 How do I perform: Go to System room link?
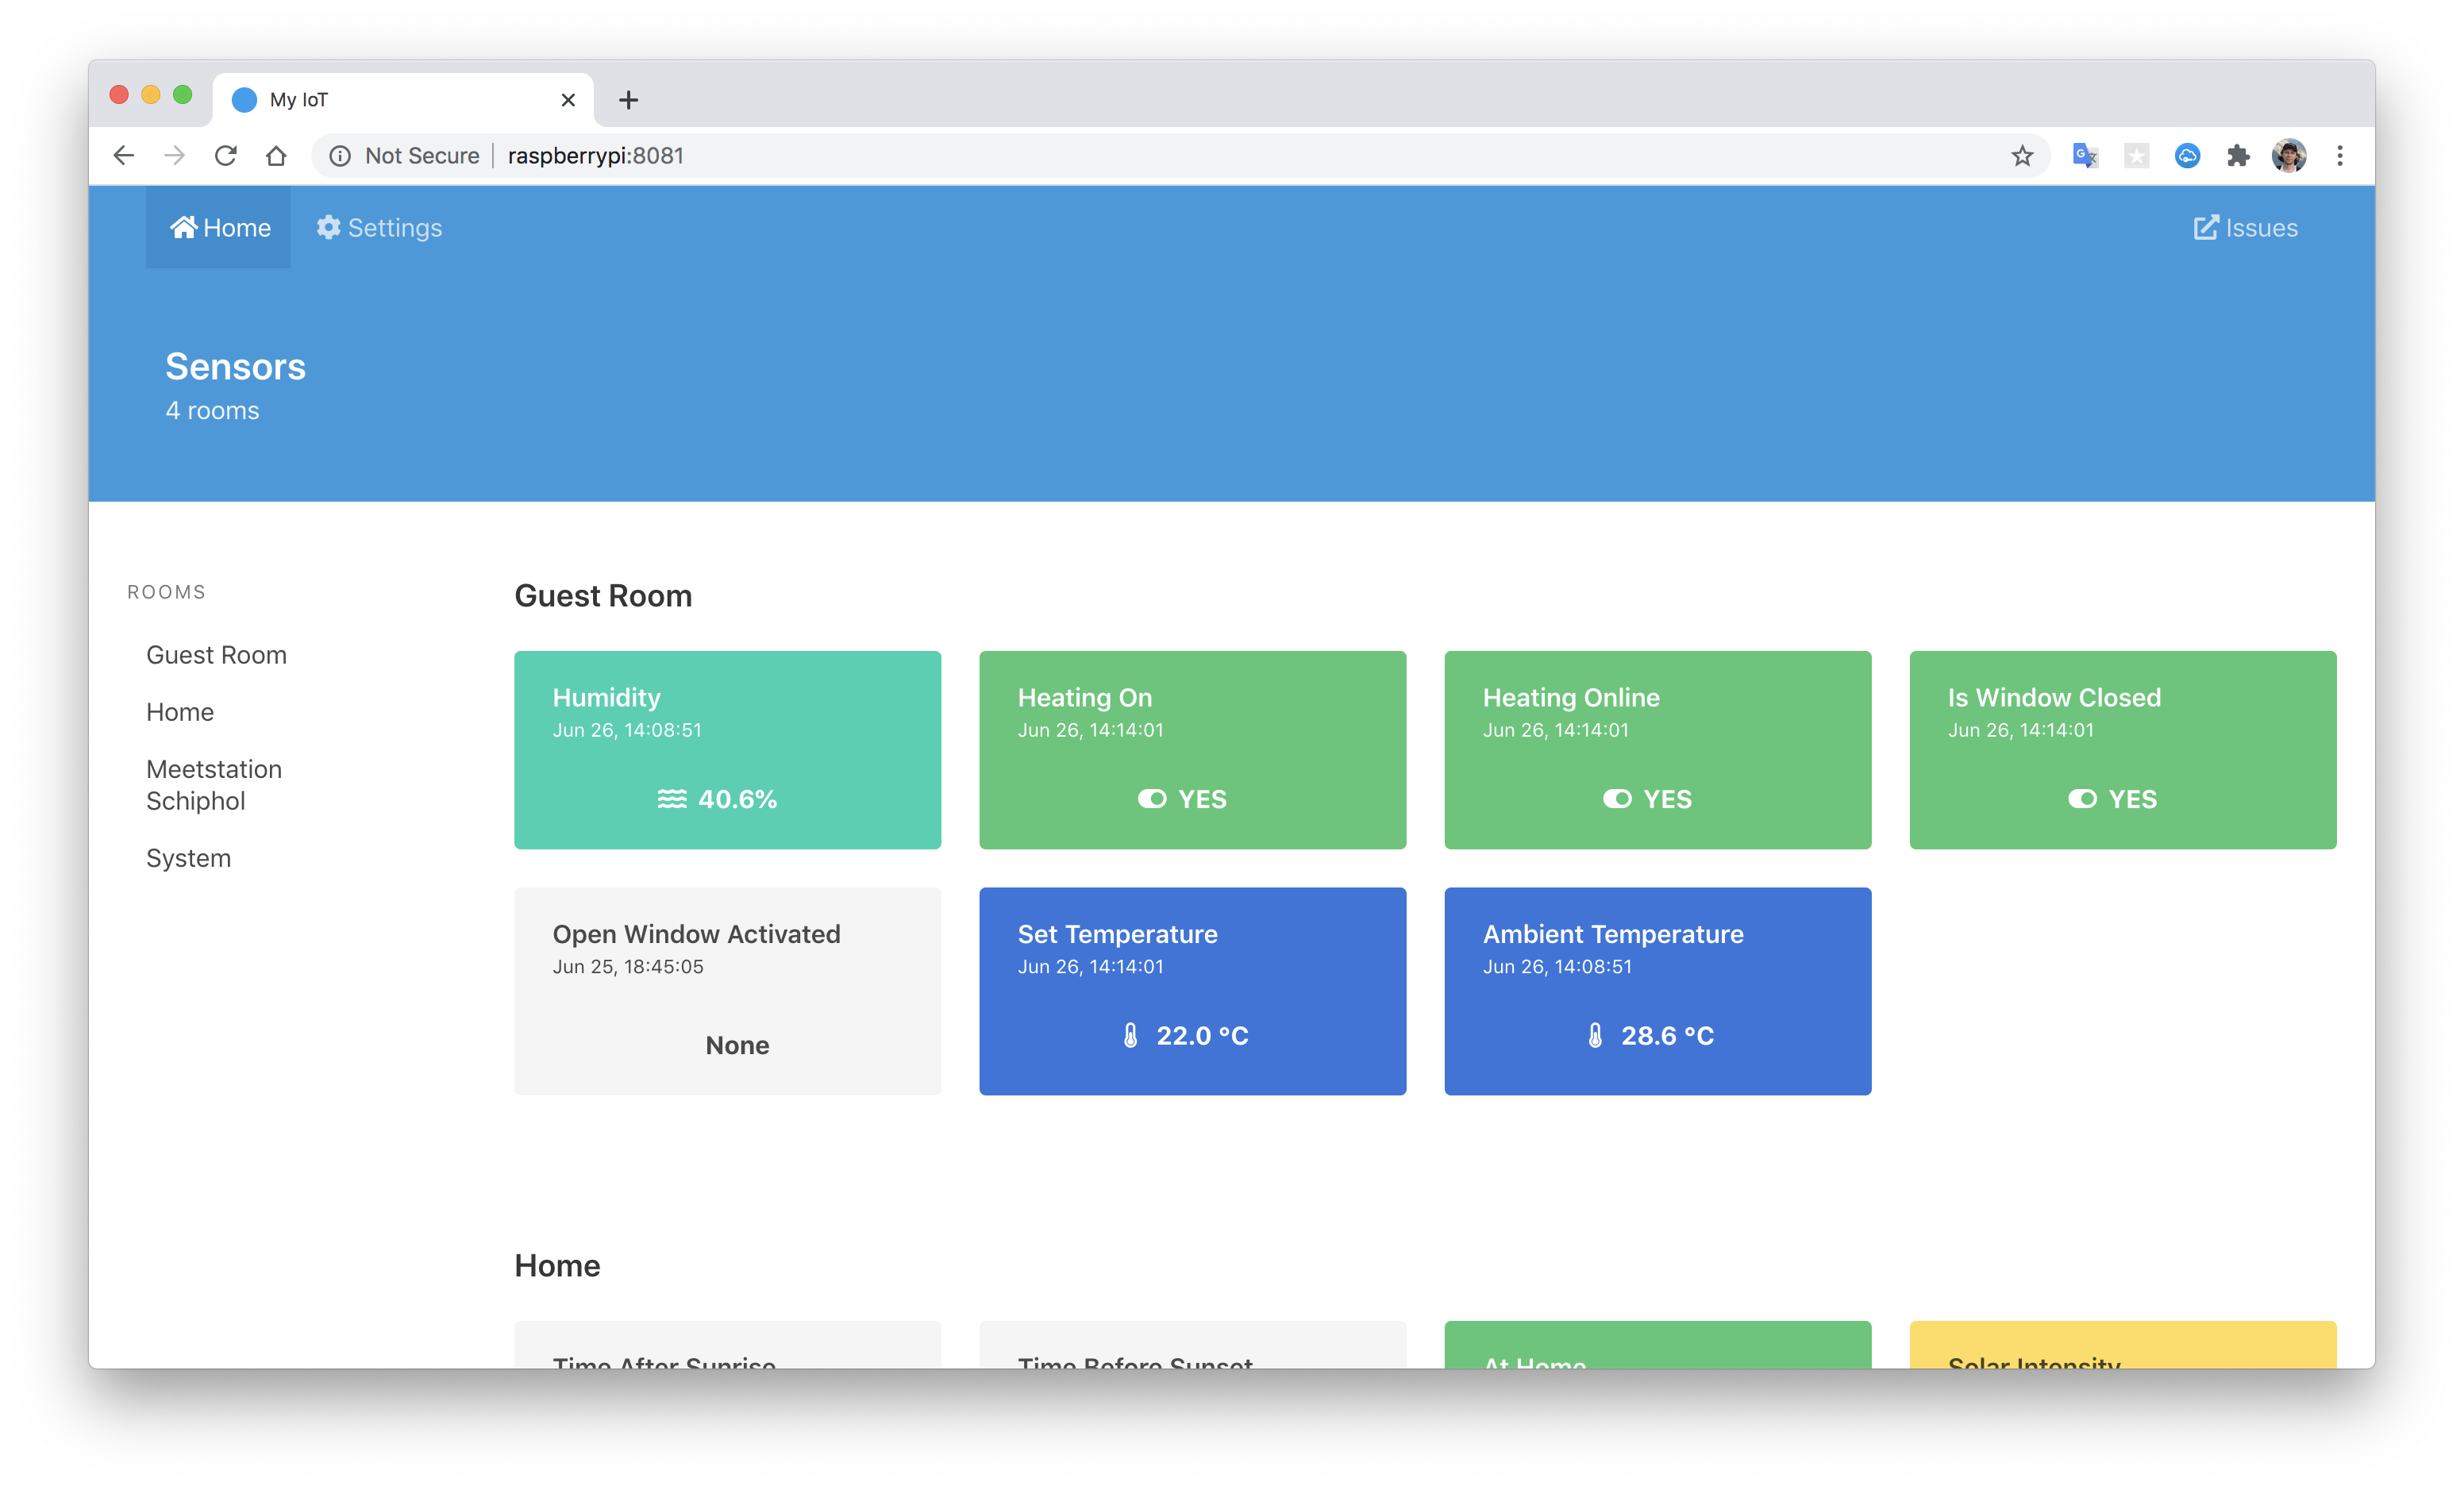pyautogui.click(x=188, y=858)
